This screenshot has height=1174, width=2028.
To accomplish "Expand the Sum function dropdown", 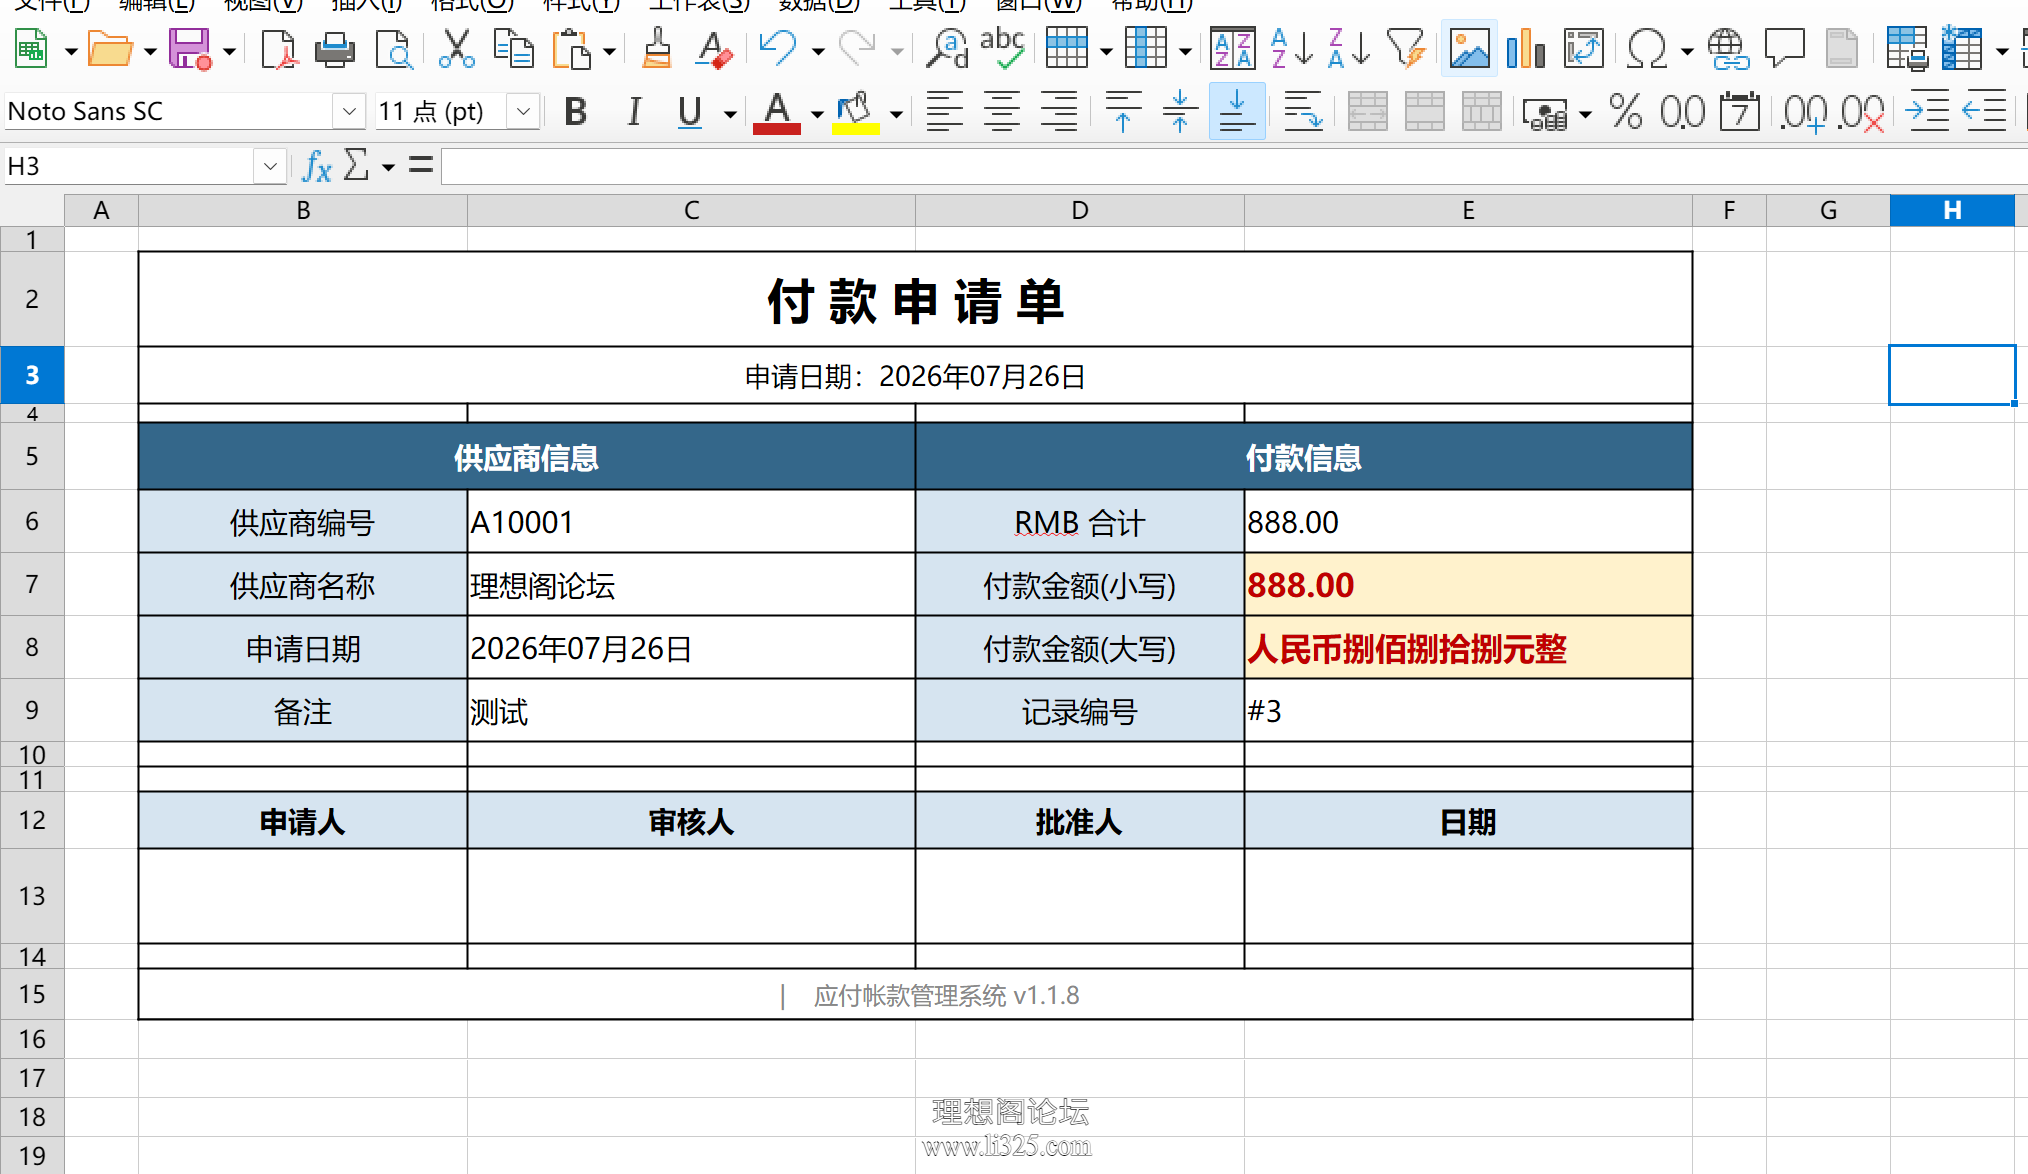I will coord(388,167).
